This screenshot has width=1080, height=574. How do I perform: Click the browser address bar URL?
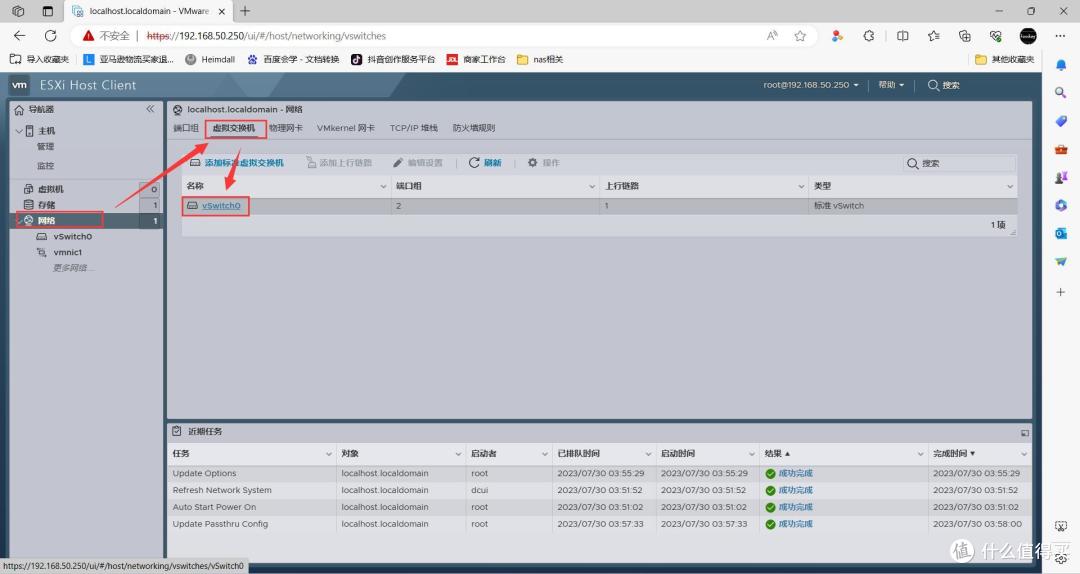point(266,36)
